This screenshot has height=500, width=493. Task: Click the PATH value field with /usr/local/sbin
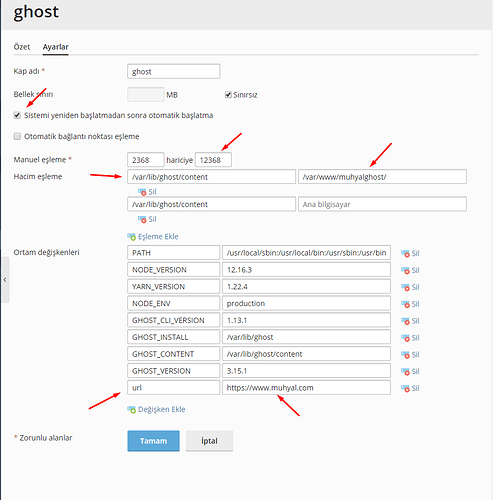(x=306, y=253)
